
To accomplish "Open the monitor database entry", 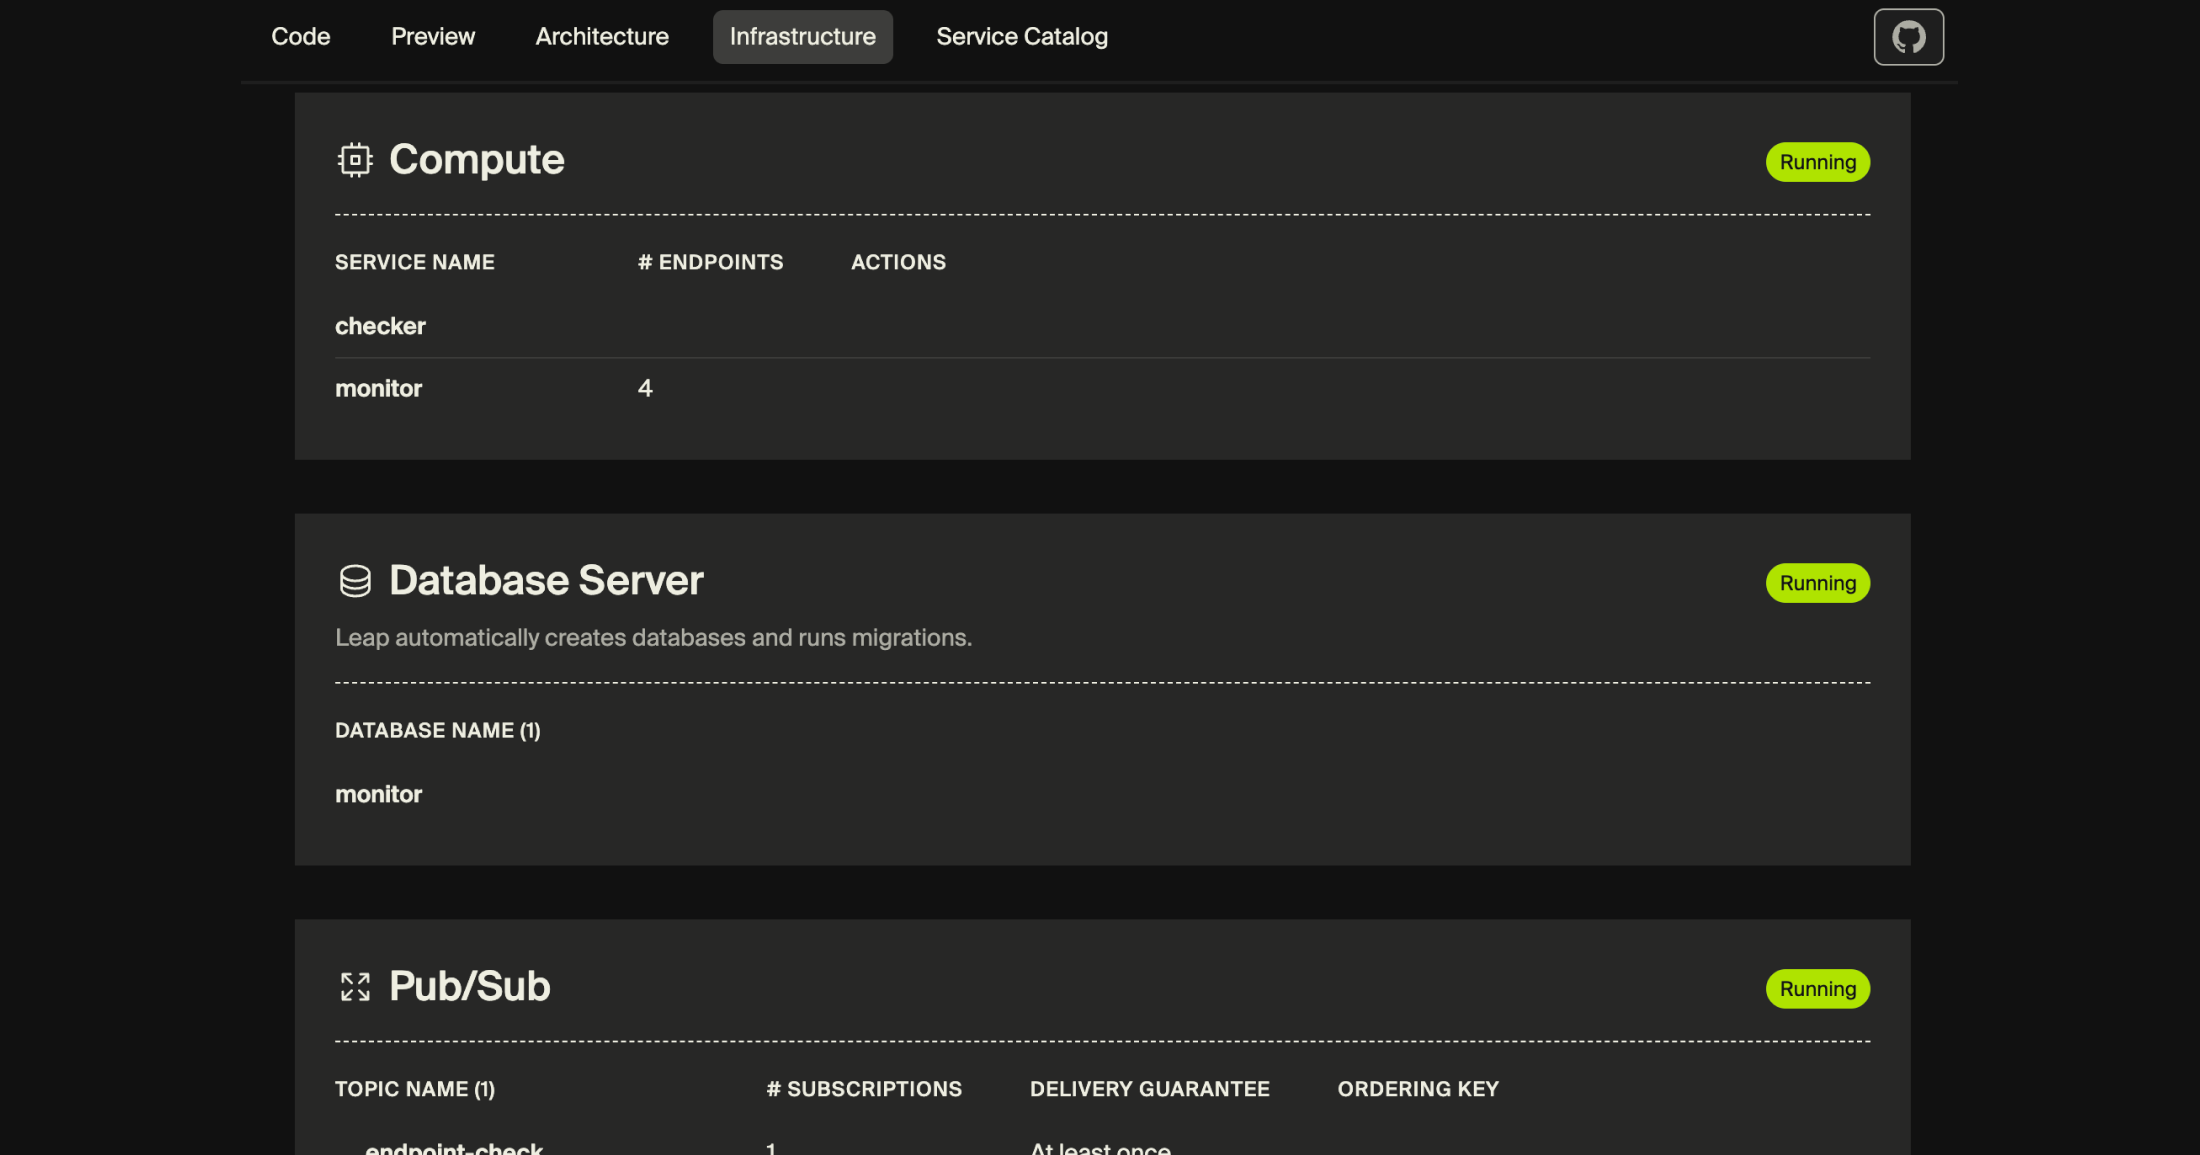I will 378,794.
